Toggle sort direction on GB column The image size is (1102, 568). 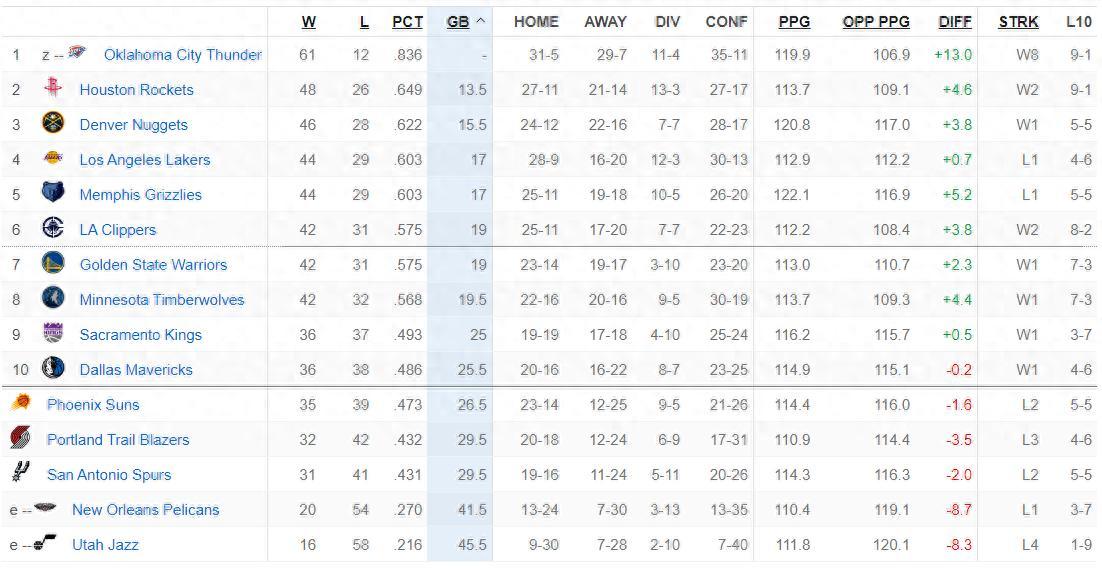465,21
